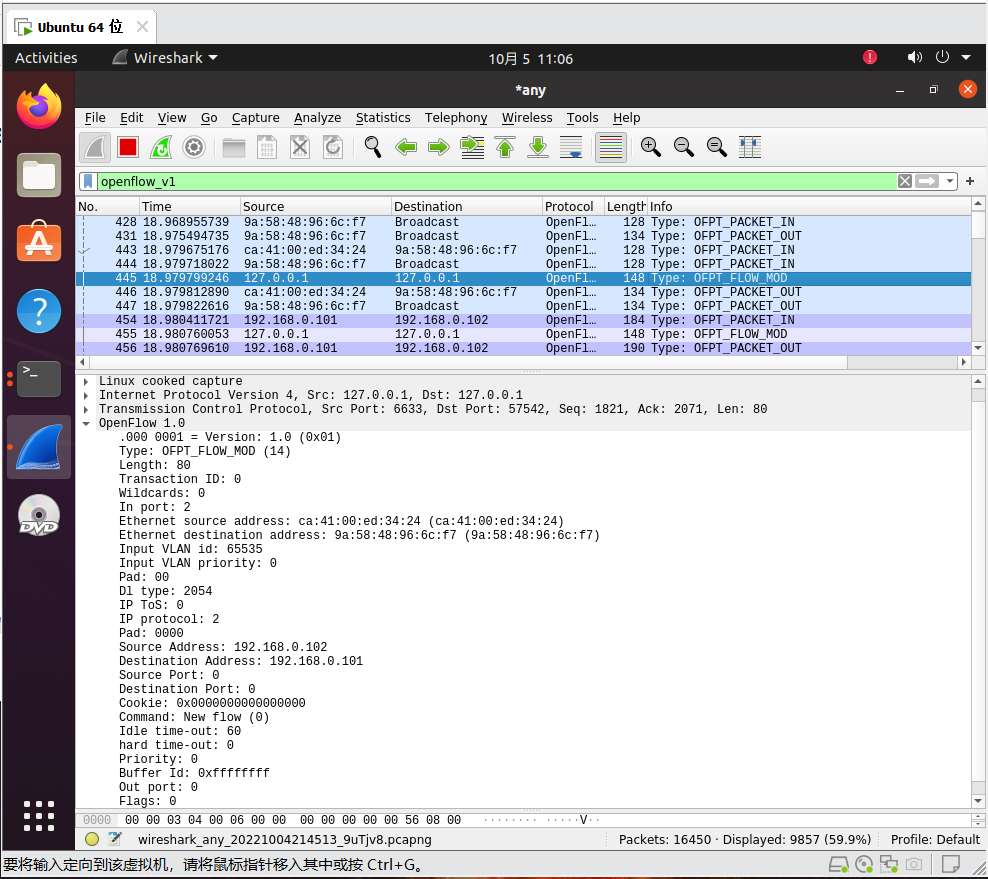Sort packets by the No. column header
Viewport: 988px width, 879px height.
tap(108, 207)
